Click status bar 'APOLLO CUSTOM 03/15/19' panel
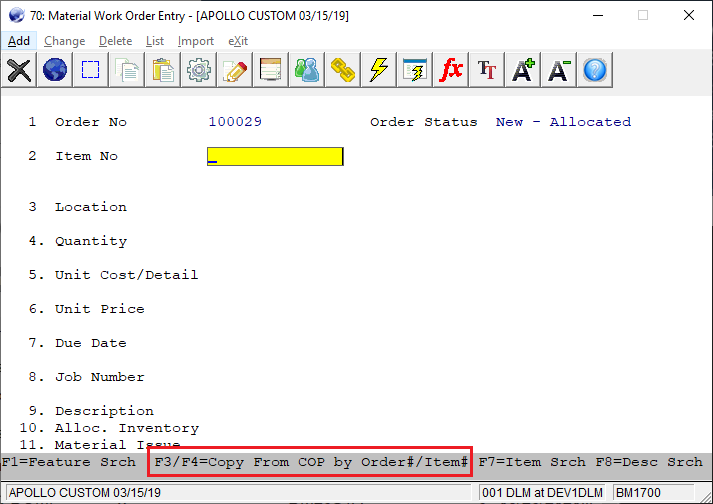The image size is (713, 504). click(239, 493)
